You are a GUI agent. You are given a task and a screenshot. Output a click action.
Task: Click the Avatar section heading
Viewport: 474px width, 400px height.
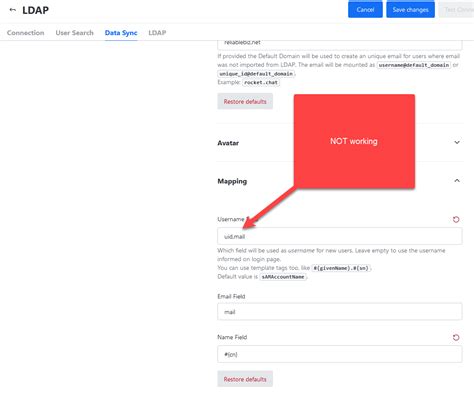[x=228, y=143]
